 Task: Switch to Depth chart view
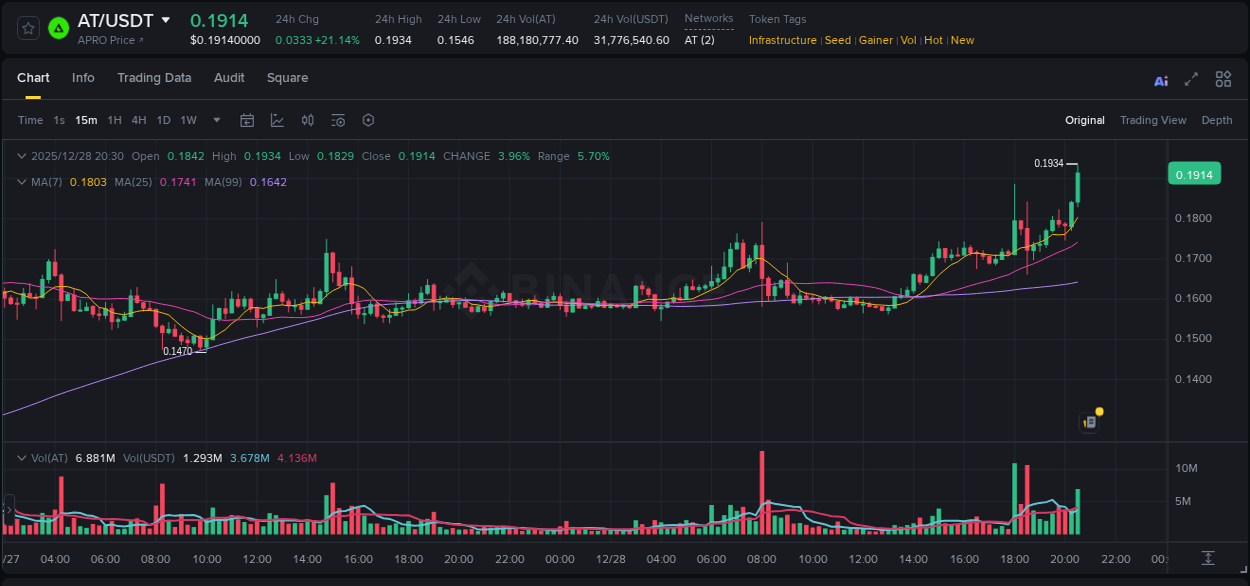coord(1216,120)
